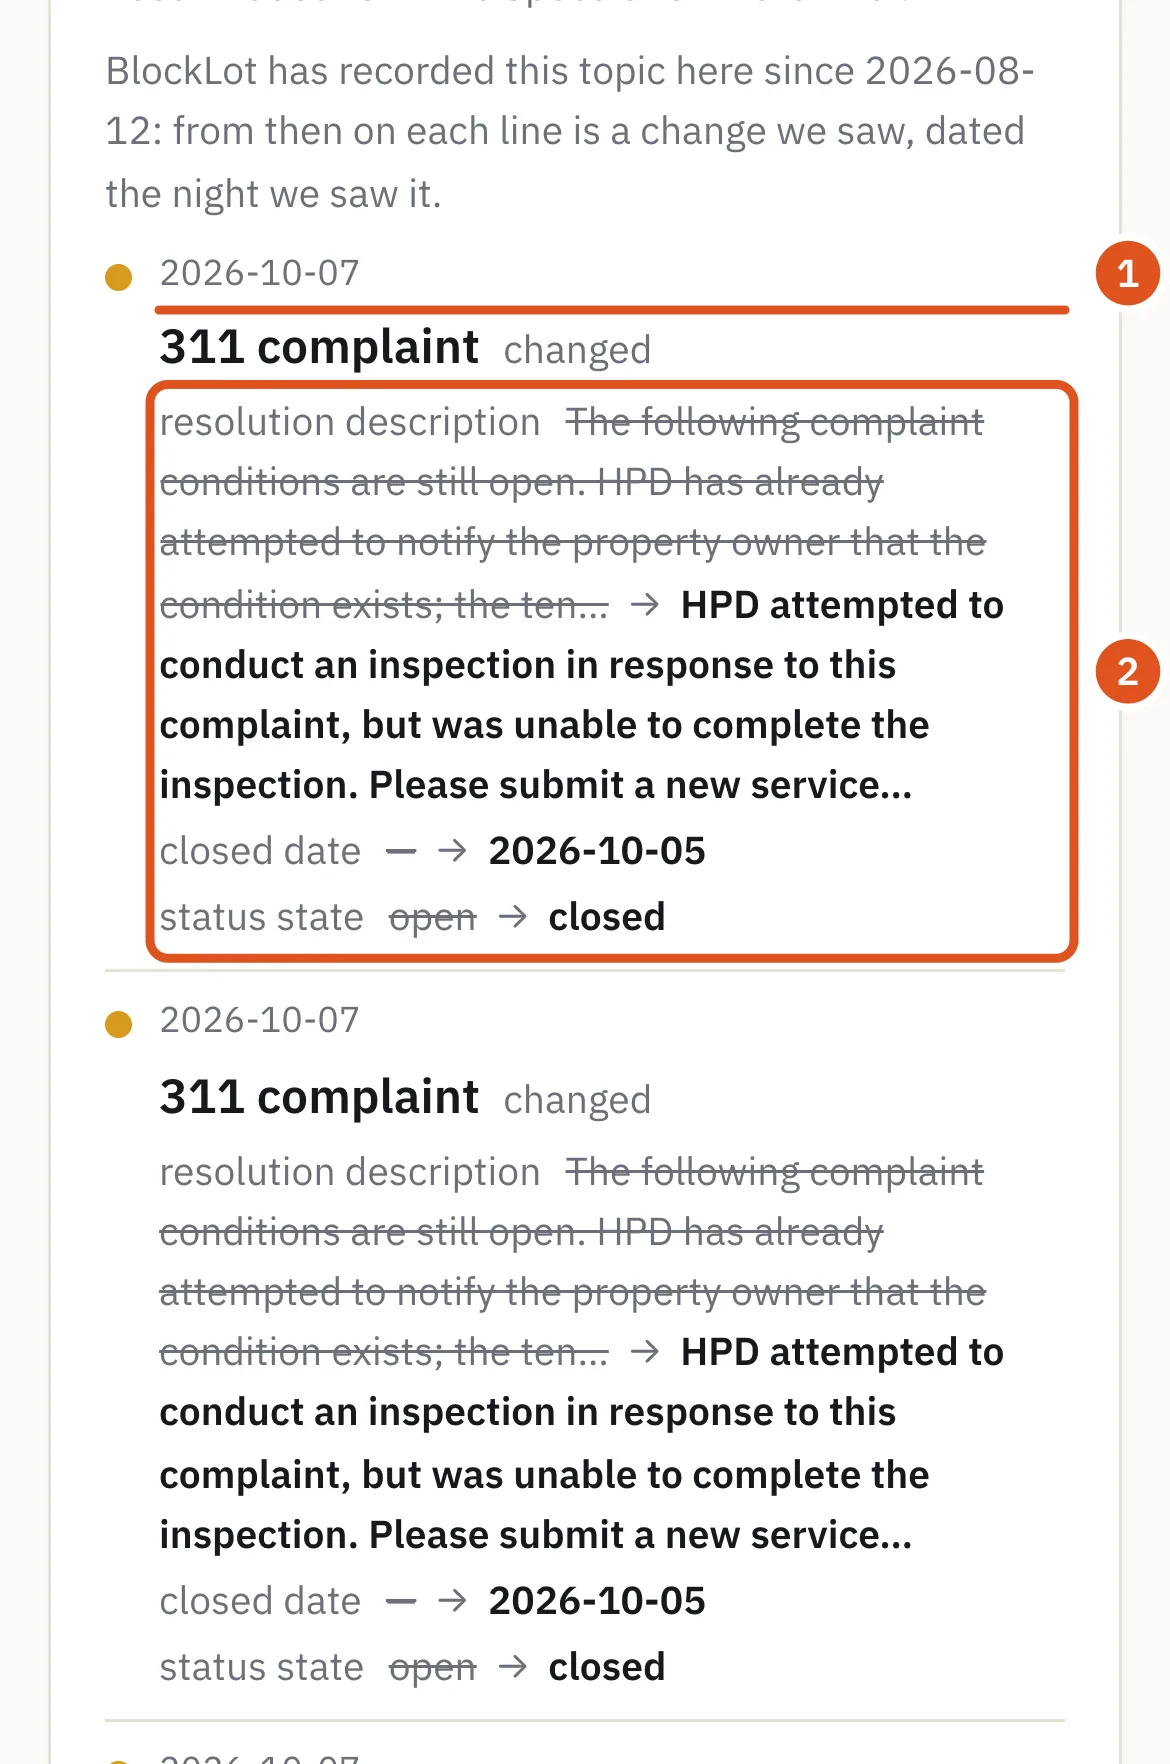Click the arrow between open and closed in the second entry
Screen dimensions: 1170x1764
[513, 1666]
